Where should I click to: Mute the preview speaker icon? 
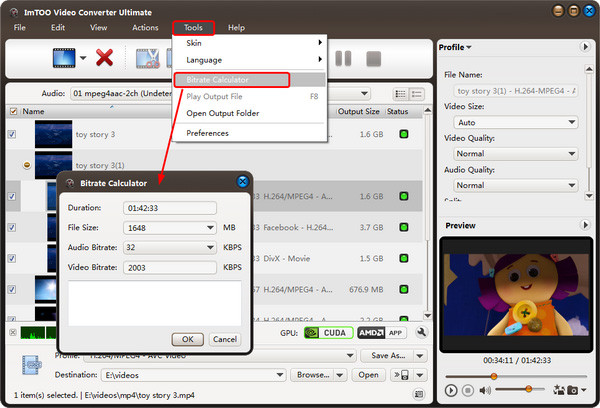[485, 390]
